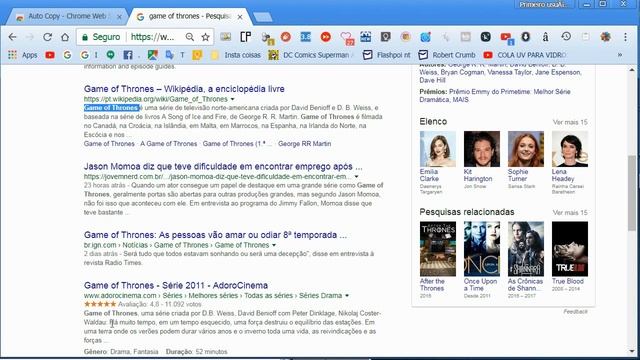Expand the adorocinema result dropdown arrow
The width and height of the screenshot is (640, 360).
click(347, 296)
